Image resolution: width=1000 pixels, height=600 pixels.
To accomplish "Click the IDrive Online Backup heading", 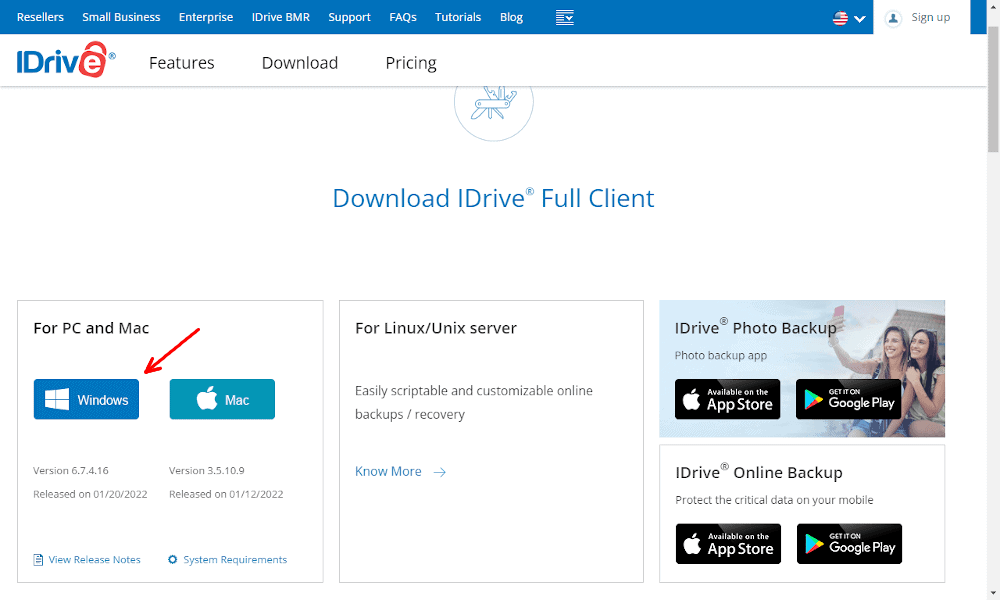I will click(x=759, y=472).
